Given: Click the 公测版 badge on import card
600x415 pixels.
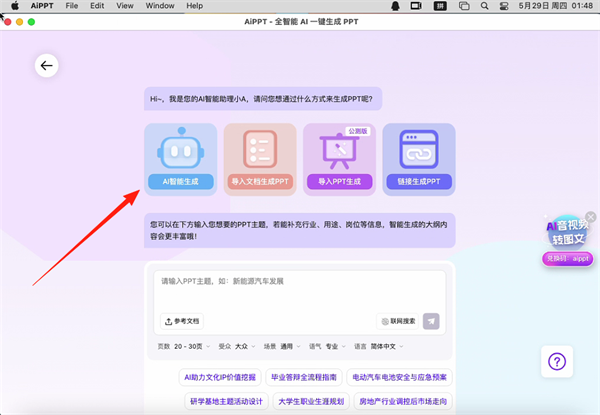Looking at the screenshot, I should tap(358, 131).
